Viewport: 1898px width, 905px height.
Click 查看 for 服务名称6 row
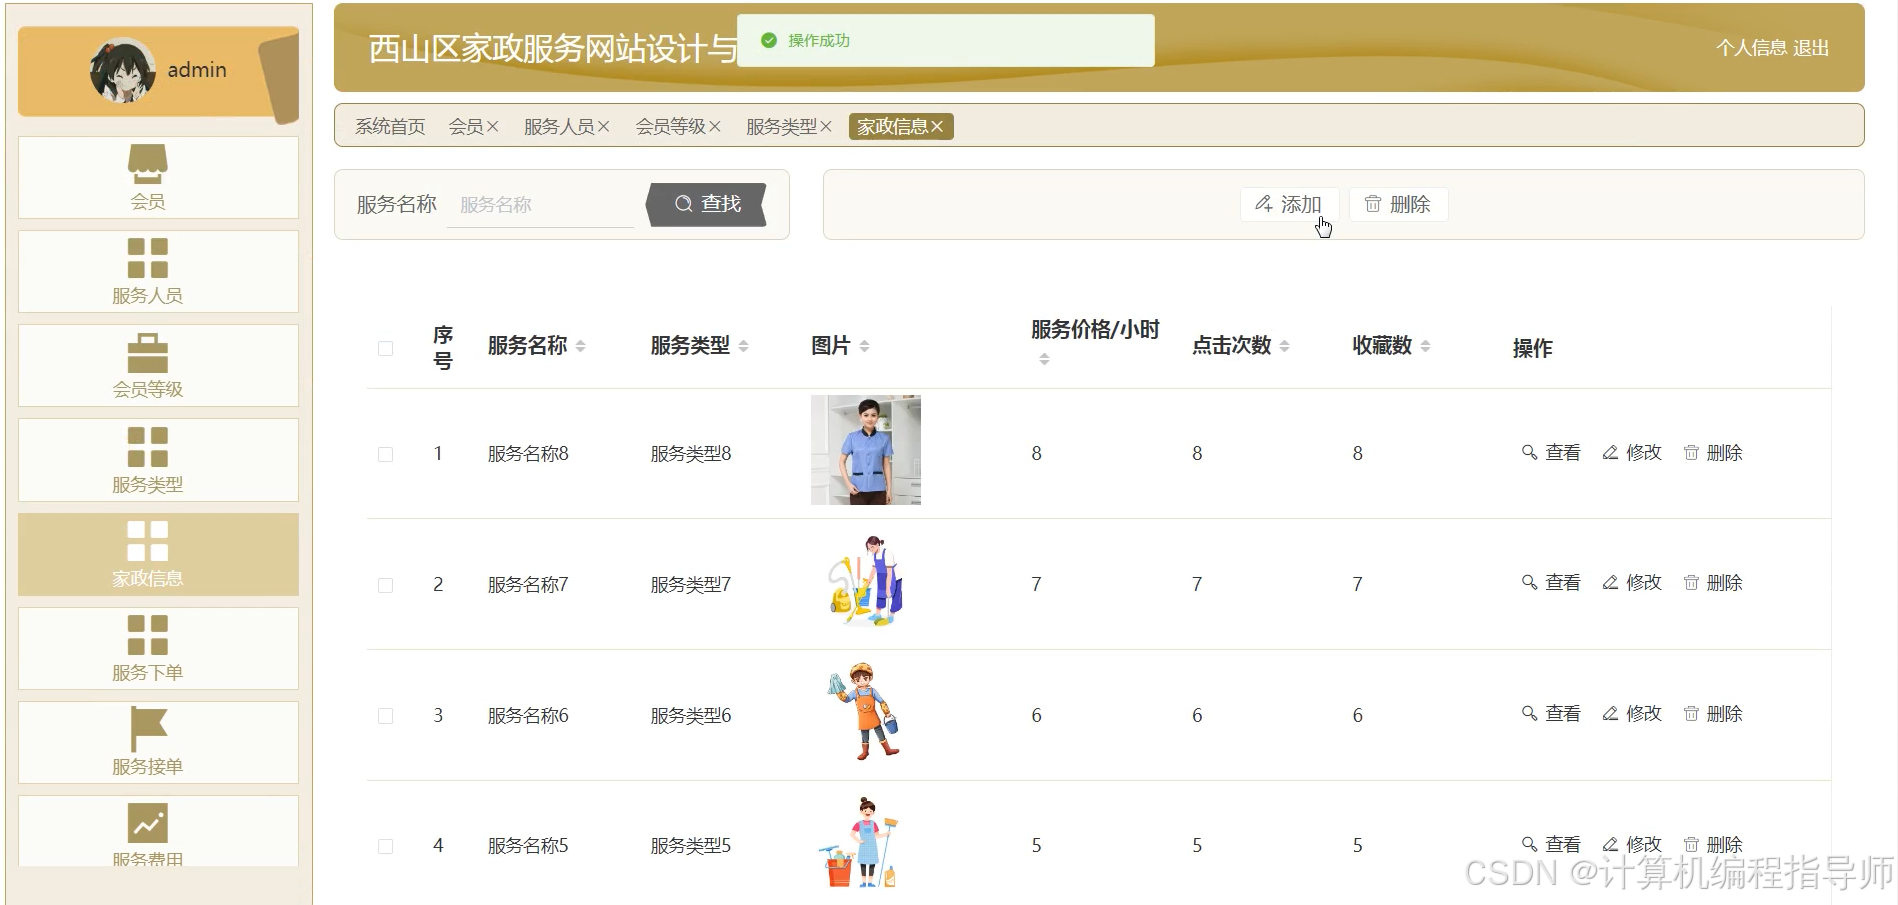(1551, 714)
